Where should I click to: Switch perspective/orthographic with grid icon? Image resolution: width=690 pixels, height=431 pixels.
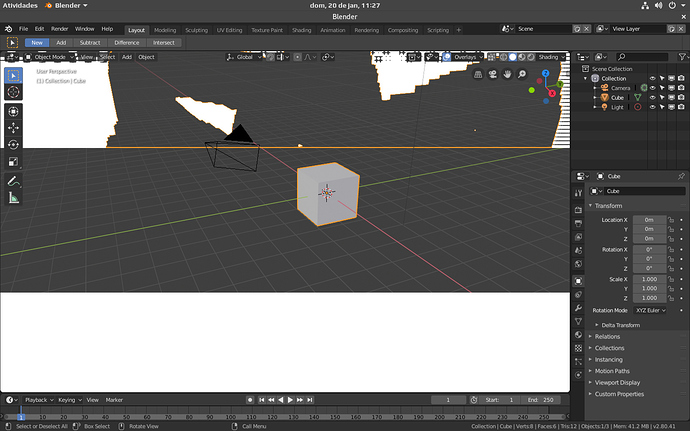478,74
